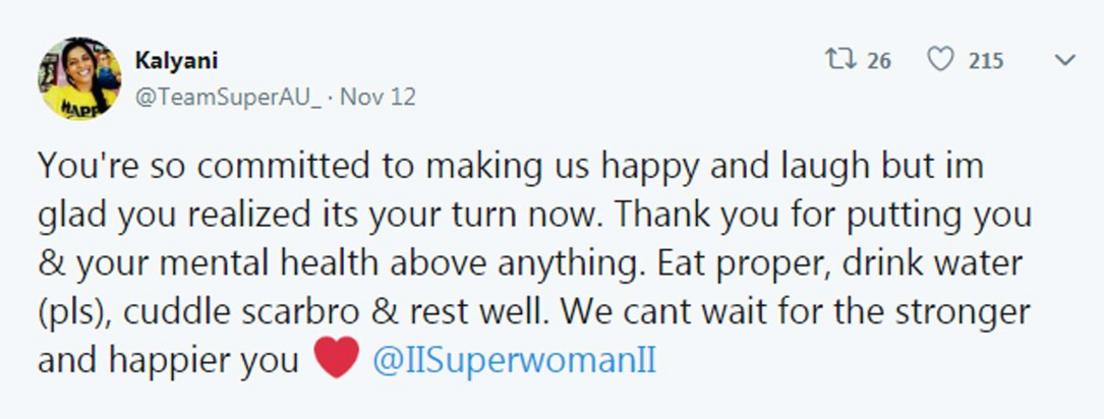Click the line starting "(pls), cuddle scarbro"
This screenshot has height=419, width=1104.
tap(534, 313)
